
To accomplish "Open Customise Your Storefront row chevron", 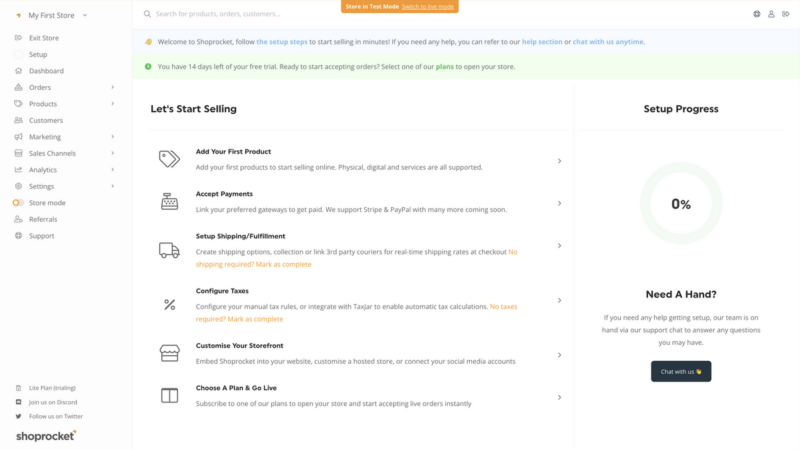I will 559,355.
